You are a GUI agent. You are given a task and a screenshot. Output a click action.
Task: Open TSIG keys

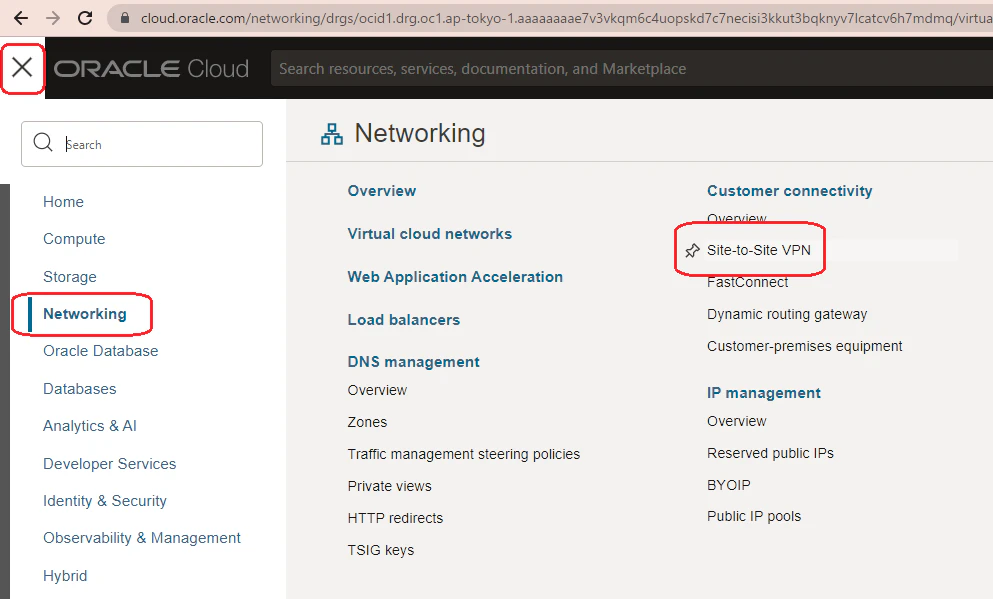[x=381, y=550]
